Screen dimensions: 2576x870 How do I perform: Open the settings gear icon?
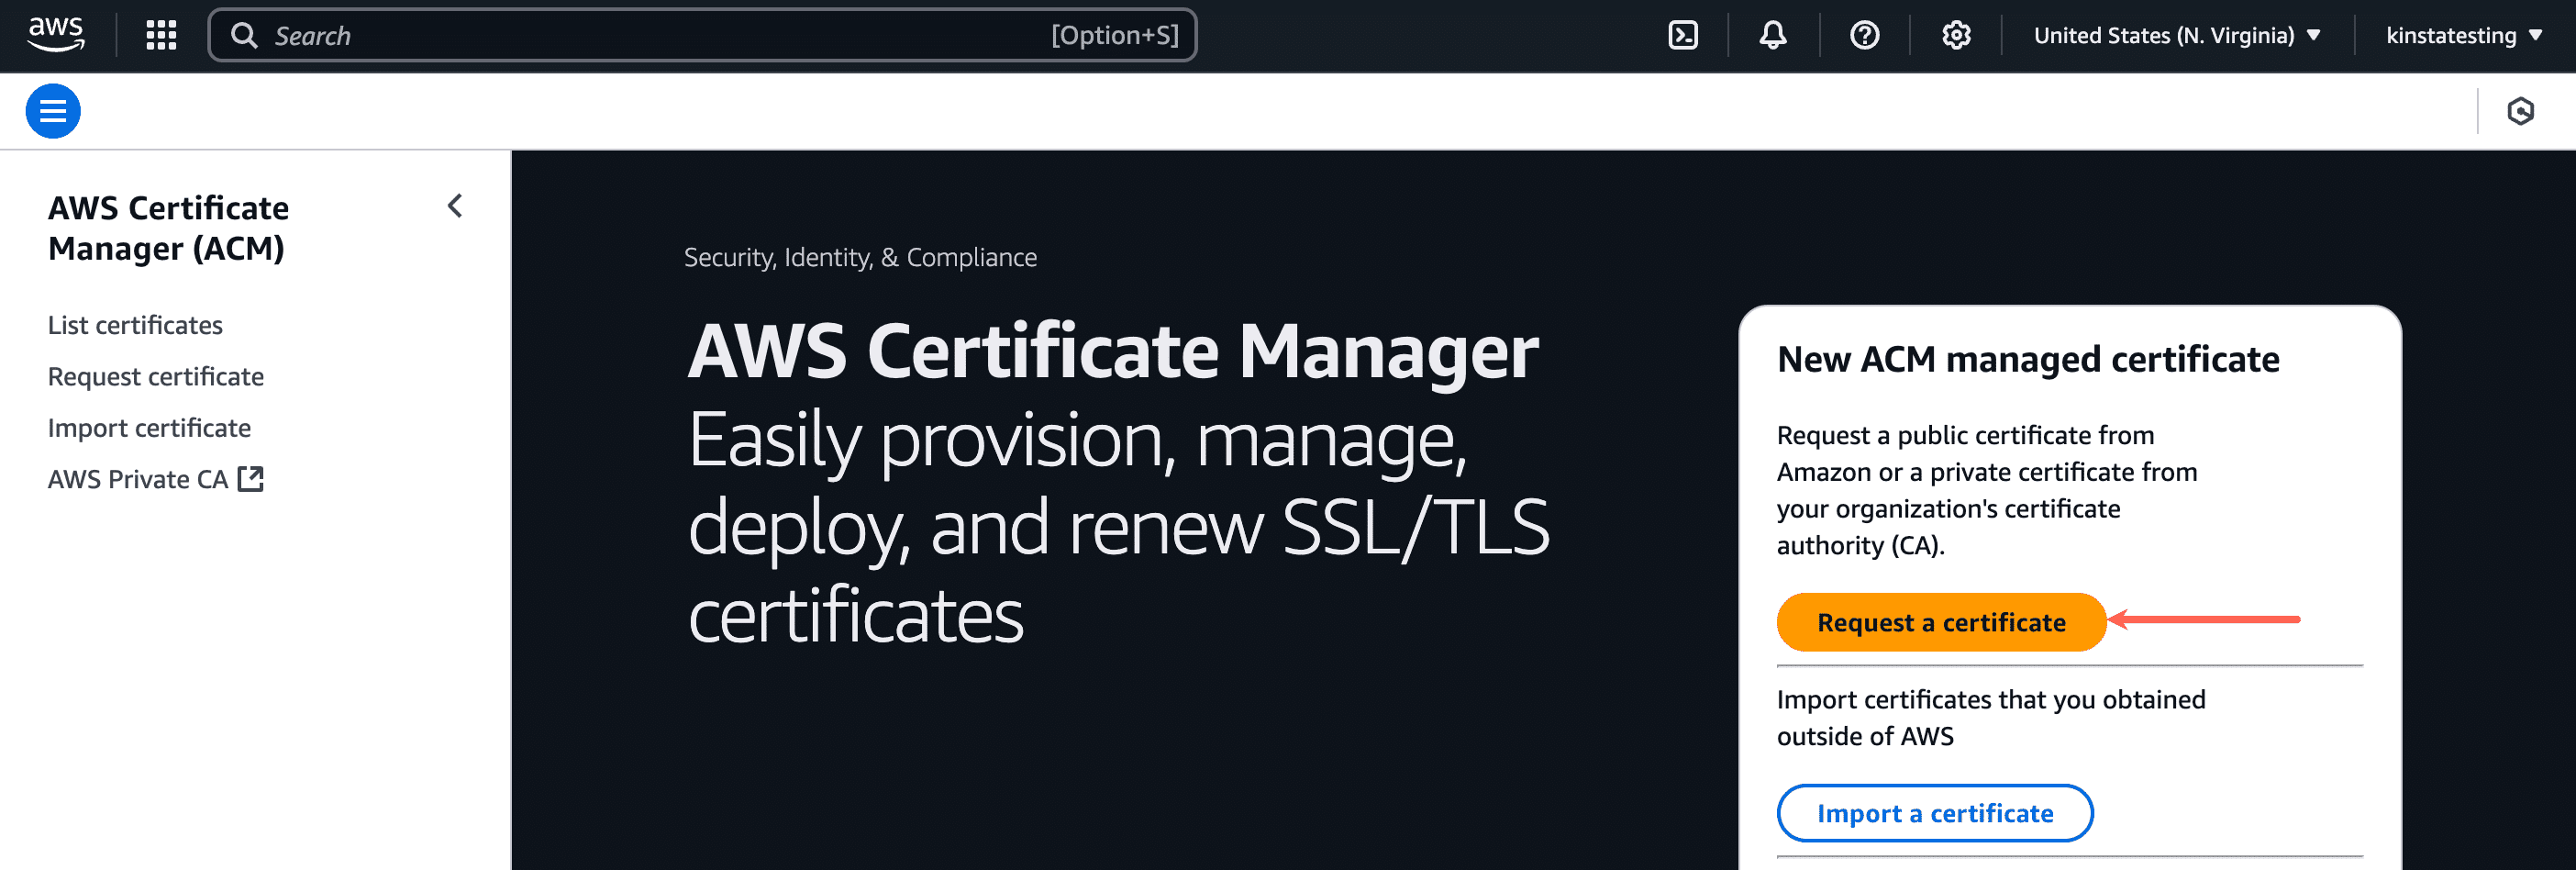tap(1955, 35)
